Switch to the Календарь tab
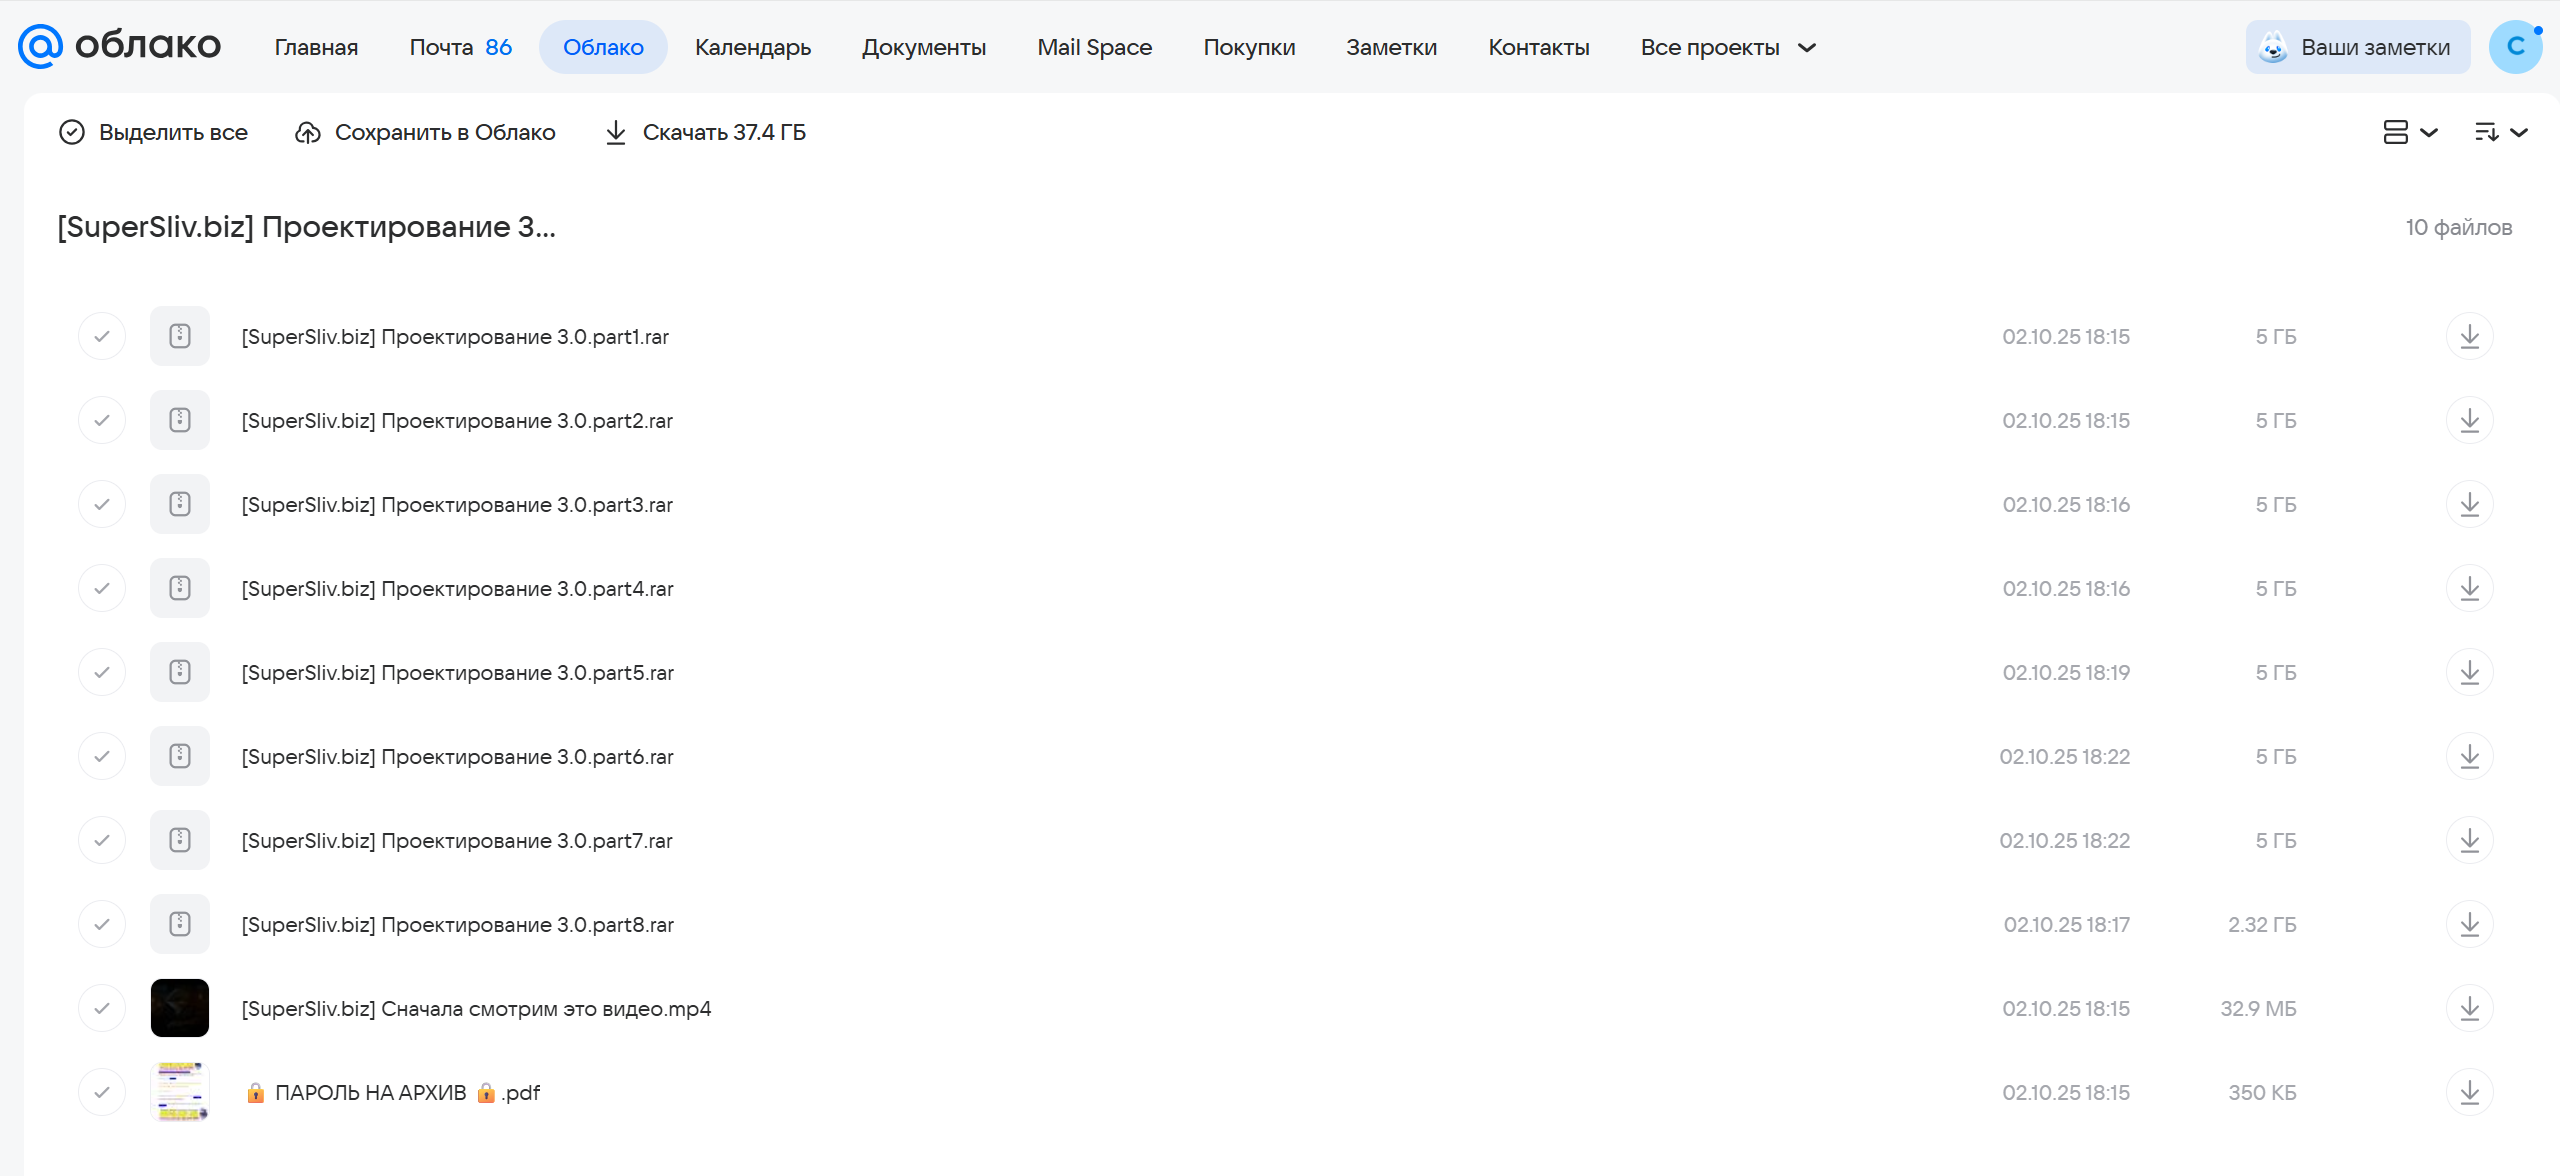 tap(753, 47)
